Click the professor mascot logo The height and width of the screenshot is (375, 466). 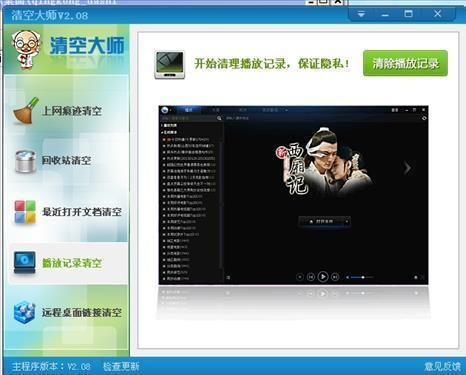(x=25, y=49)
